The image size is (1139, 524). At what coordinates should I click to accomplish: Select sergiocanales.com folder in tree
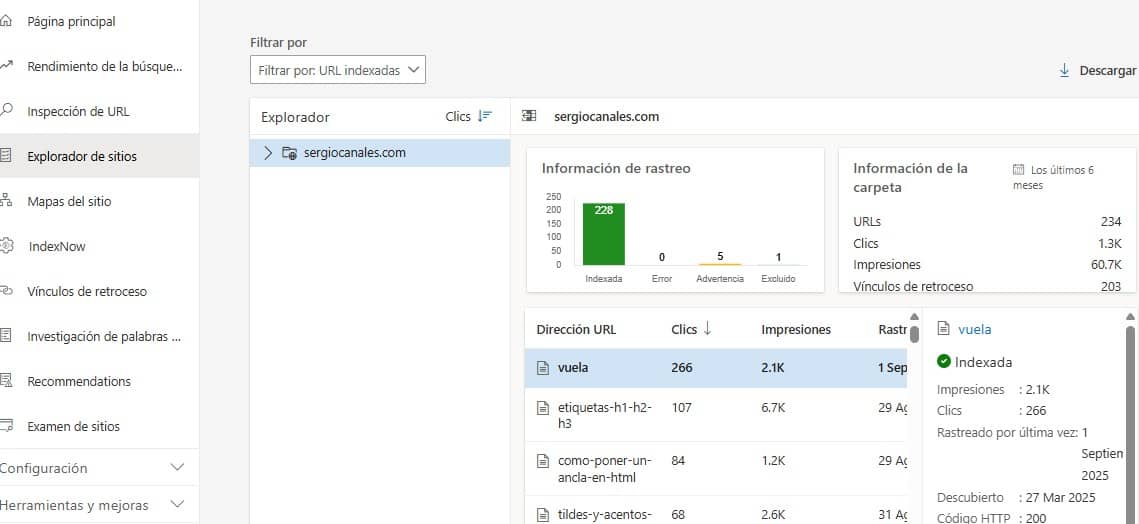coord(380,153)
